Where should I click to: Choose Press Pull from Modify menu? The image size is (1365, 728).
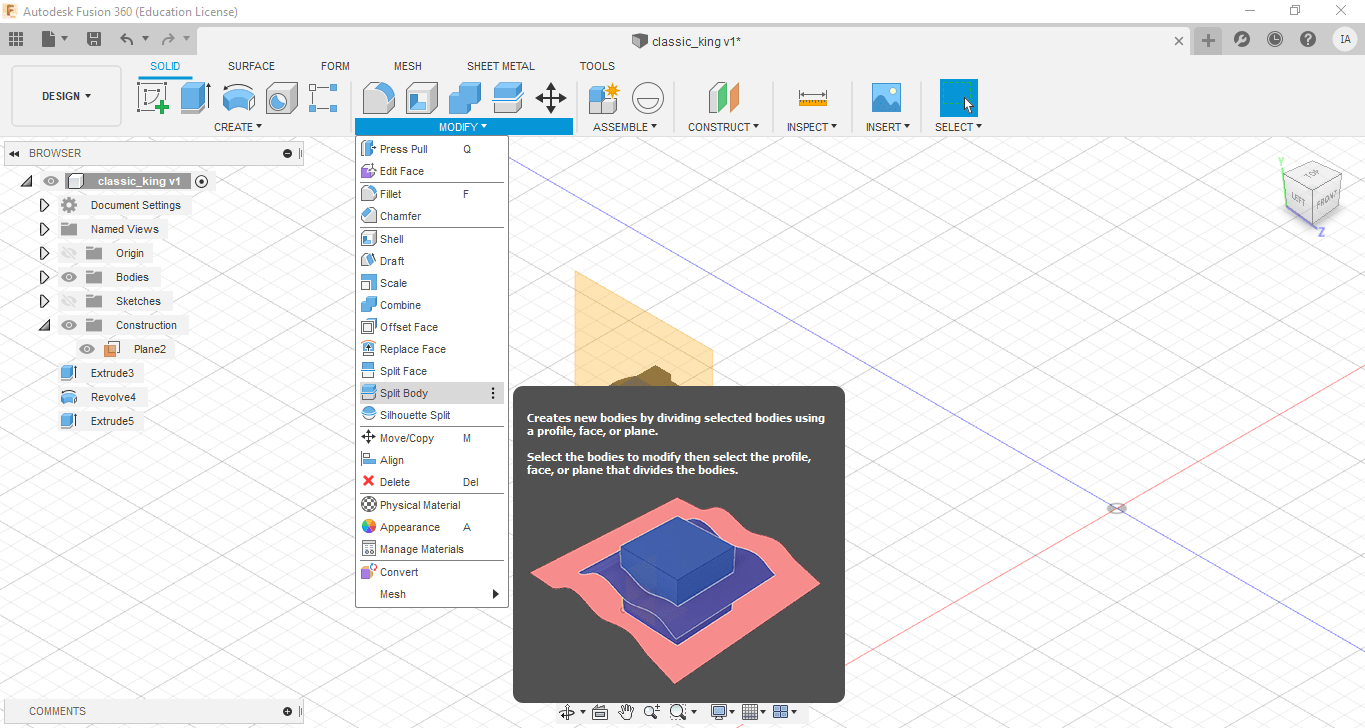(432, 149)
